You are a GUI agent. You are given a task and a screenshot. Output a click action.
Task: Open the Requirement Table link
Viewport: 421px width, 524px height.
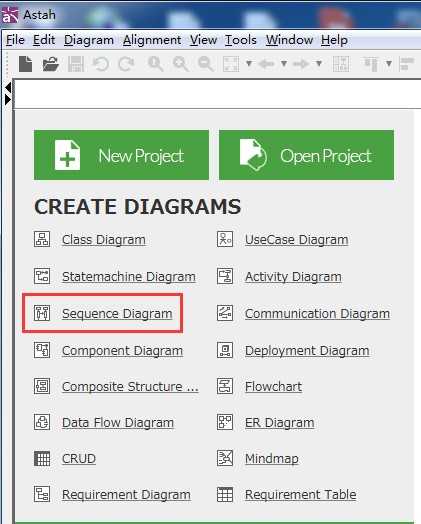(x=301, y=495)
